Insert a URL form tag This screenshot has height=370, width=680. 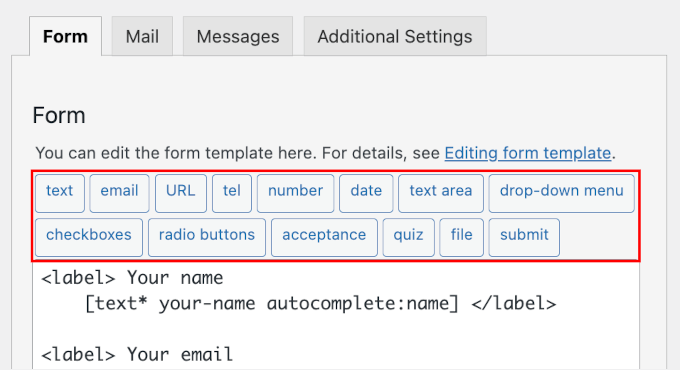(x=181, y=193)
